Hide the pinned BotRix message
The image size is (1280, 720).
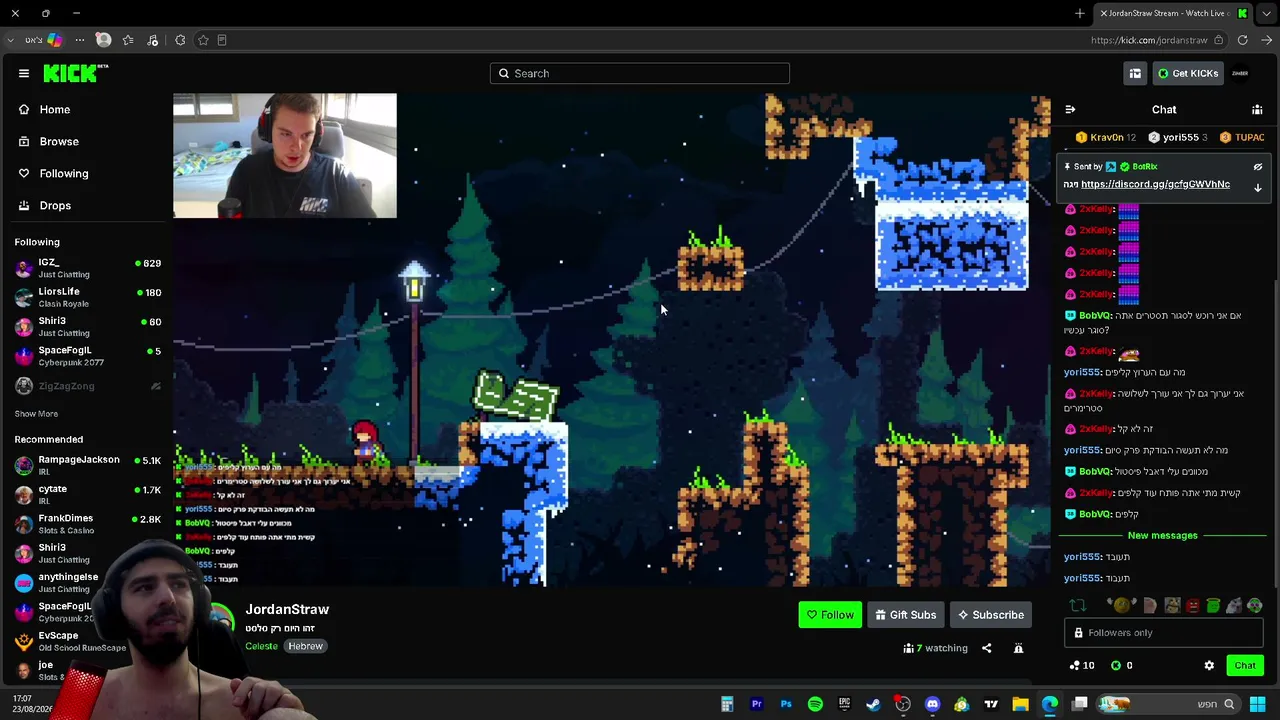click(1258, 167)
